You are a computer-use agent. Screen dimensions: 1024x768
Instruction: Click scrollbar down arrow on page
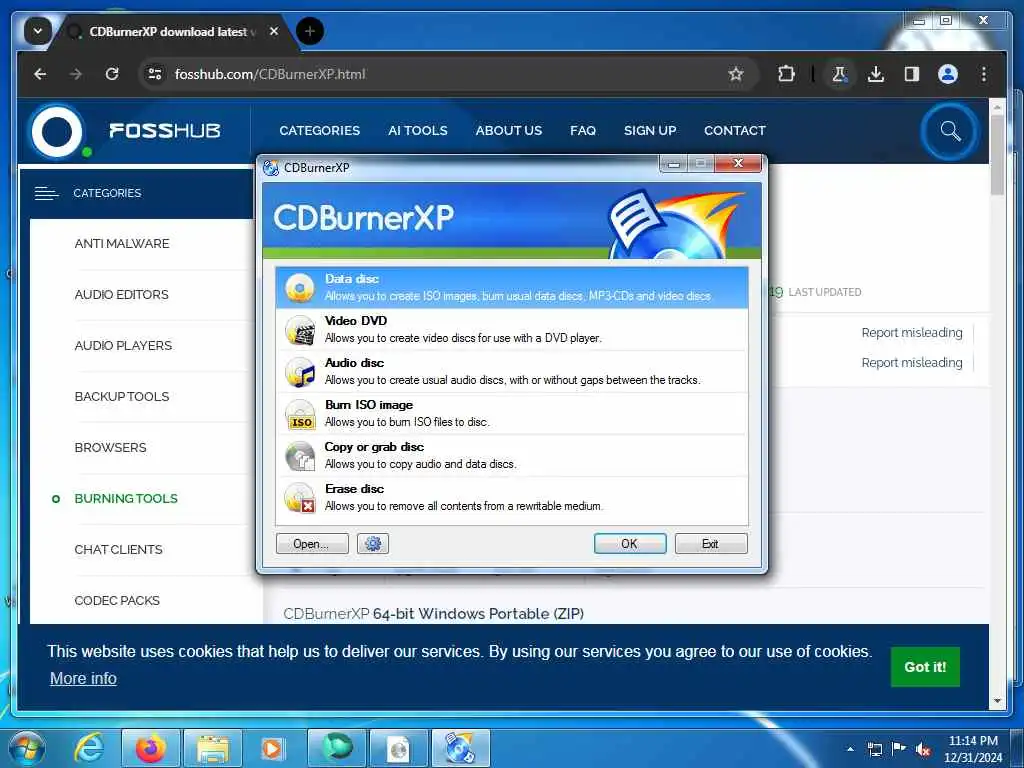click(997, 701)
